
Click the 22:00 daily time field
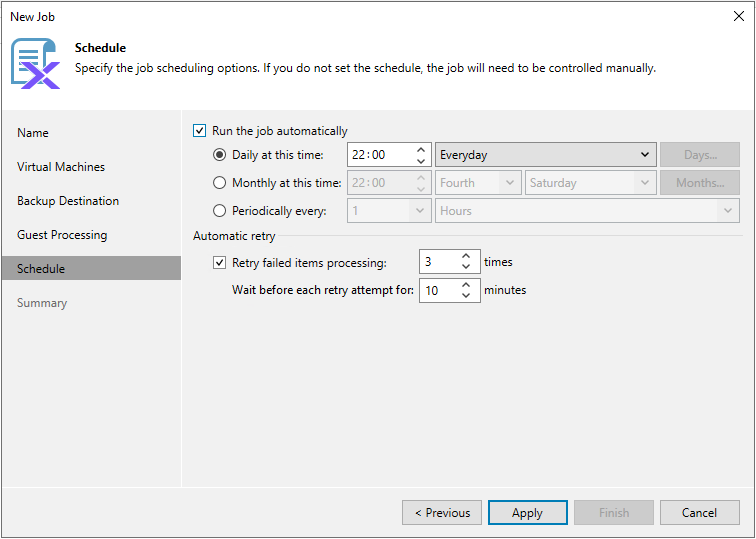(381, 155)
